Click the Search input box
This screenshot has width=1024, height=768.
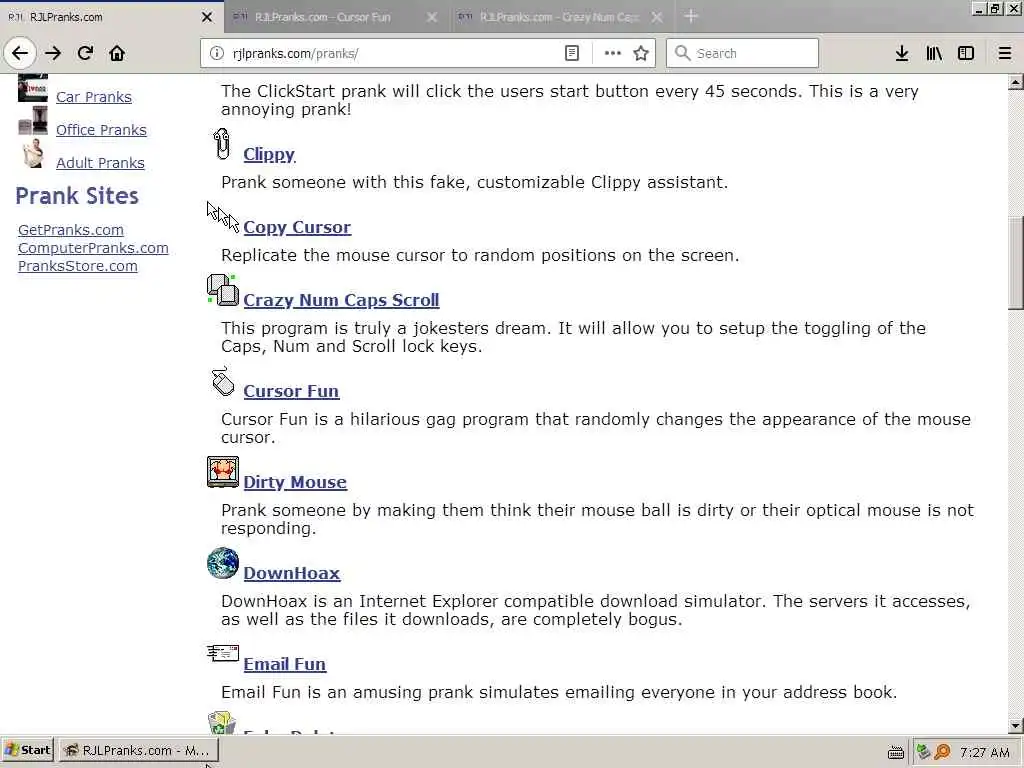pyautogui.click(x=743, y=53)
